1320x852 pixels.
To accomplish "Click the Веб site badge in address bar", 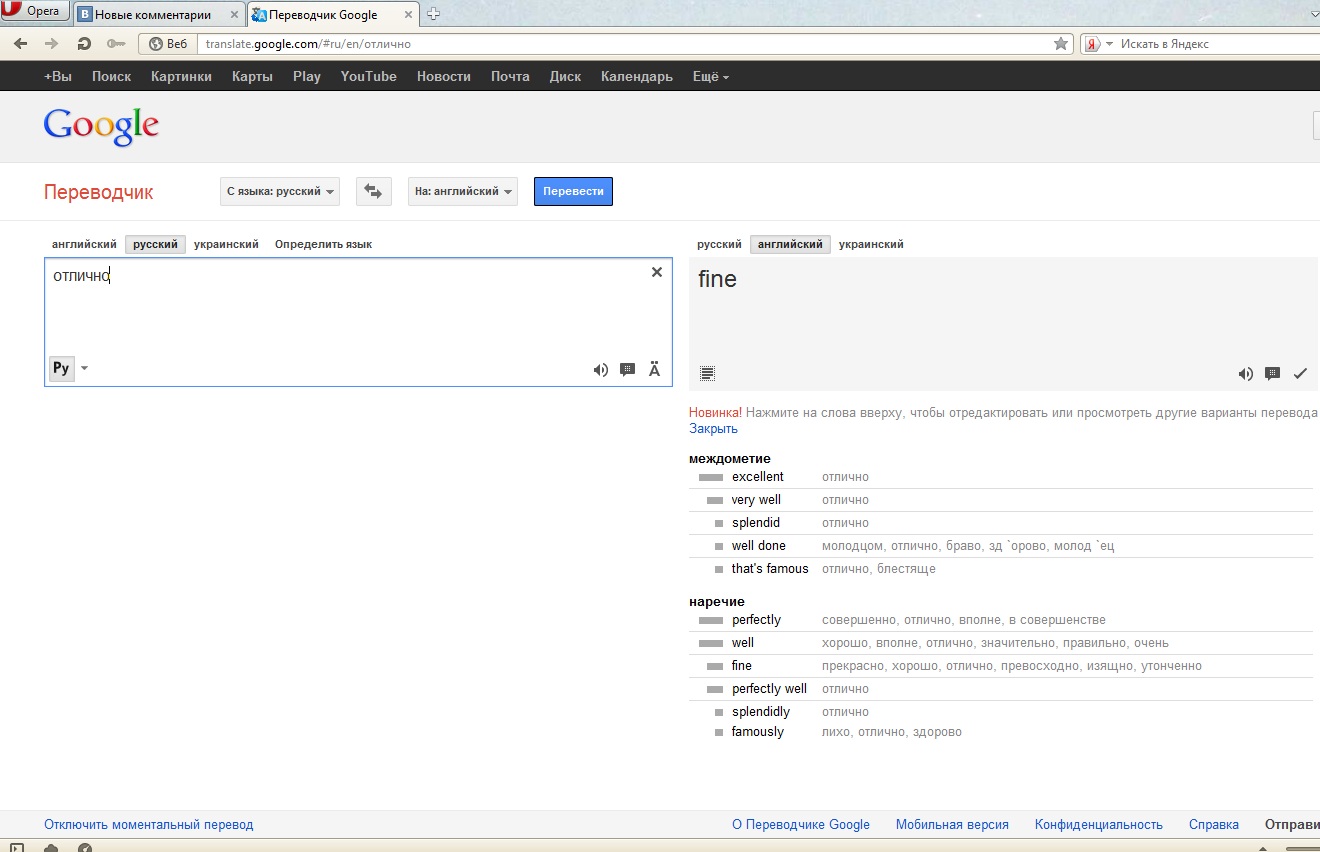I will [x=168, y=44].
